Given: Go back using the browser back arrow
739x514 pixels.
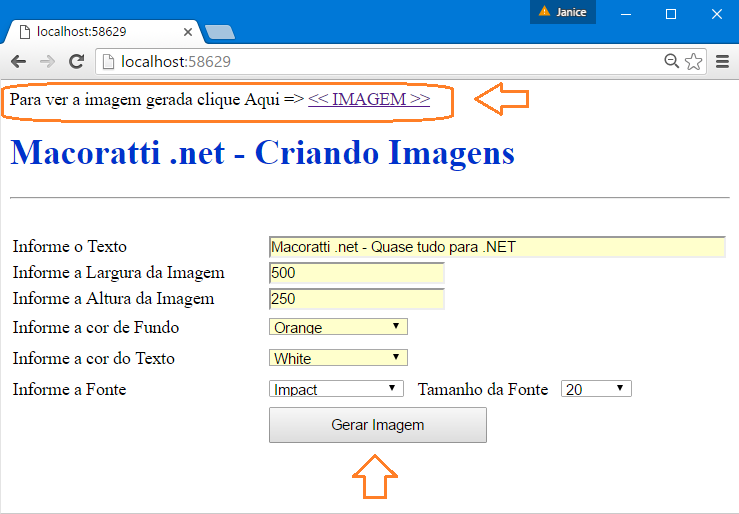Looking at the screenshot, I should [x=18, y=62].
